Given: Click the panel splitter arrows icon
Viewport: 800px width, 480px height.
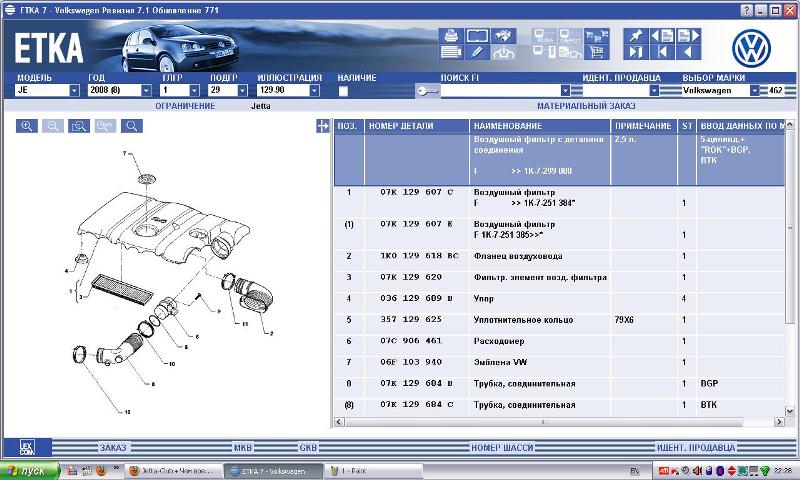Looking at the screenshot, I should click(x=322, y=126).
